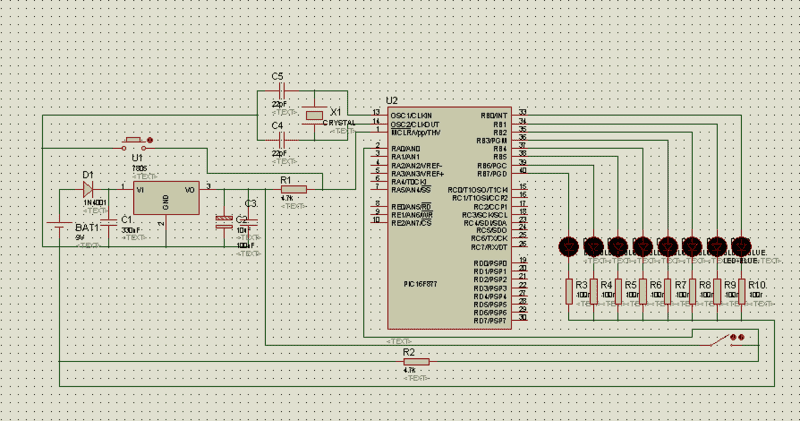Click the BAT1 reference label
Image resolution: width=800 pixels, height=421 pixels.
[x=87, y=228]
